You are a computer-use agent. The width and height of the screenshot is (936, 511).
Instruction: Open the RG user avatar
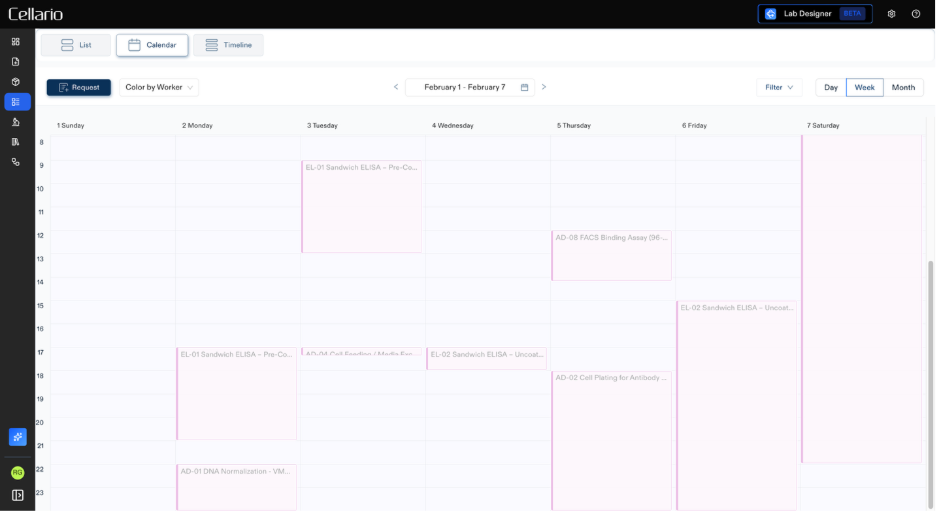tap(17, 472)
